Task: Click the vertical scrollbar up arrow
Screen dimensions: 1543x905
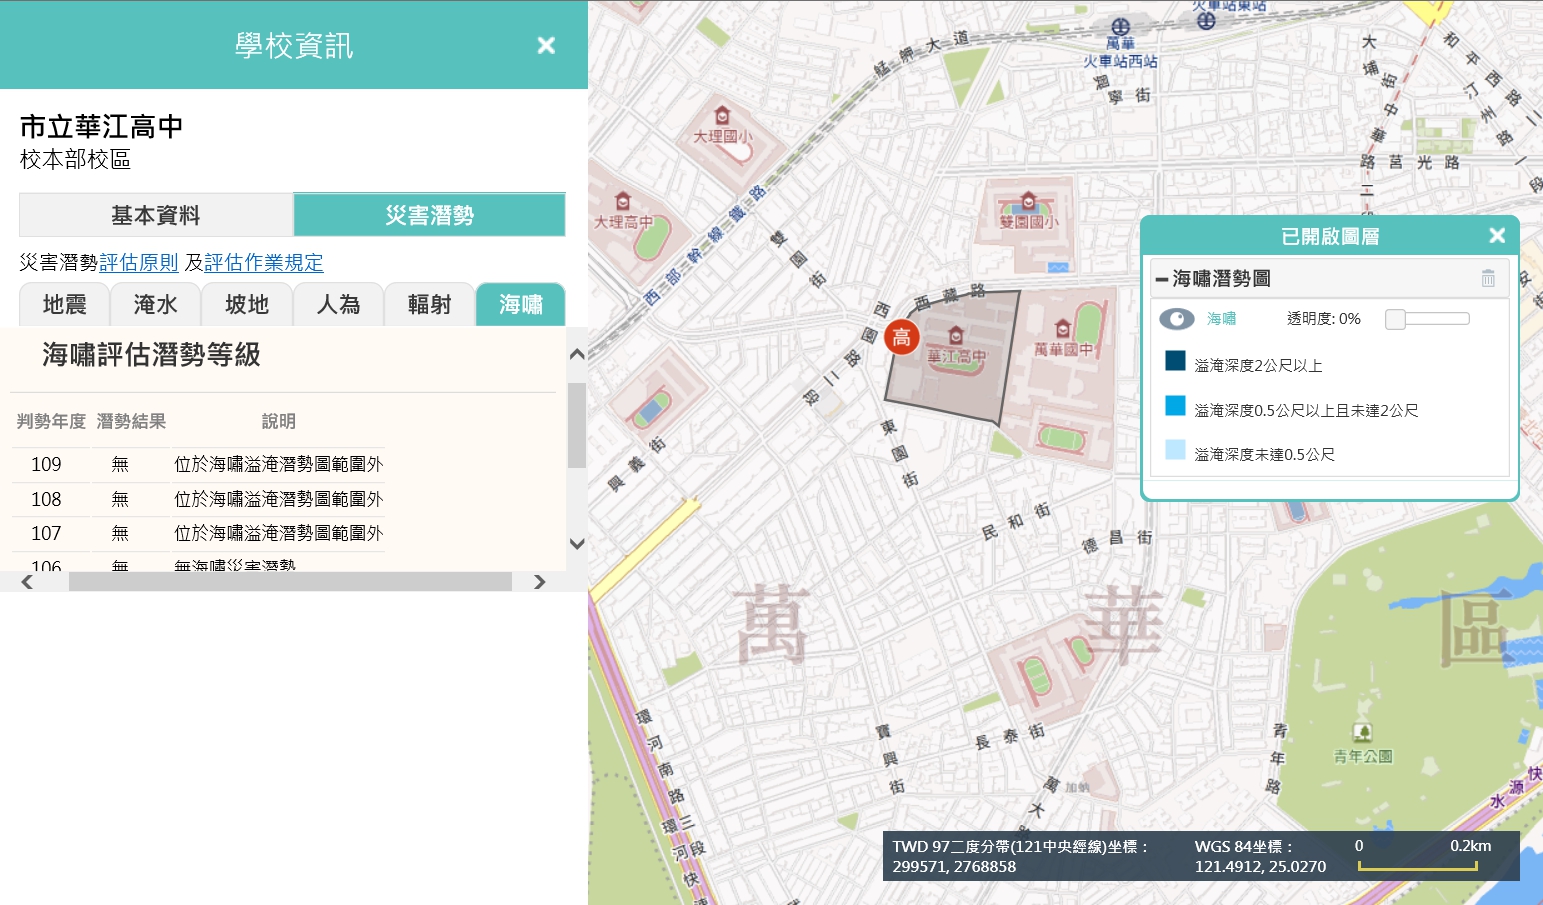Action: (x=577, y=355)
